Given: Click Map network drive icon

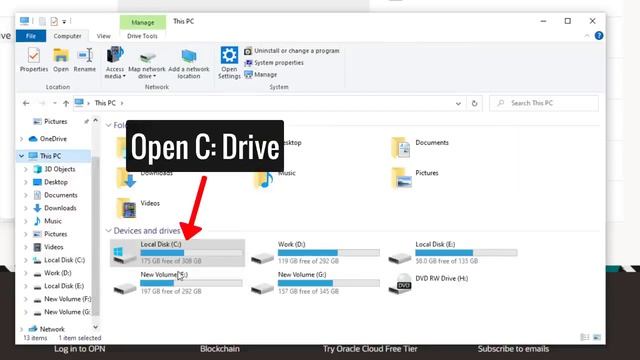Looking at the screenshot, I should tap(147, 62).
